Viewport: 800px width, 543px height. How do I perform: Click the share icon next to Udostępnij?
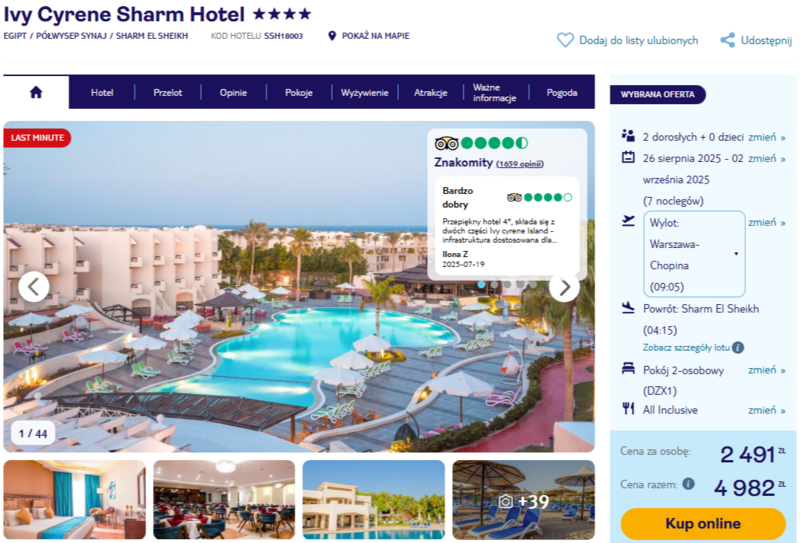click(728, 40)
